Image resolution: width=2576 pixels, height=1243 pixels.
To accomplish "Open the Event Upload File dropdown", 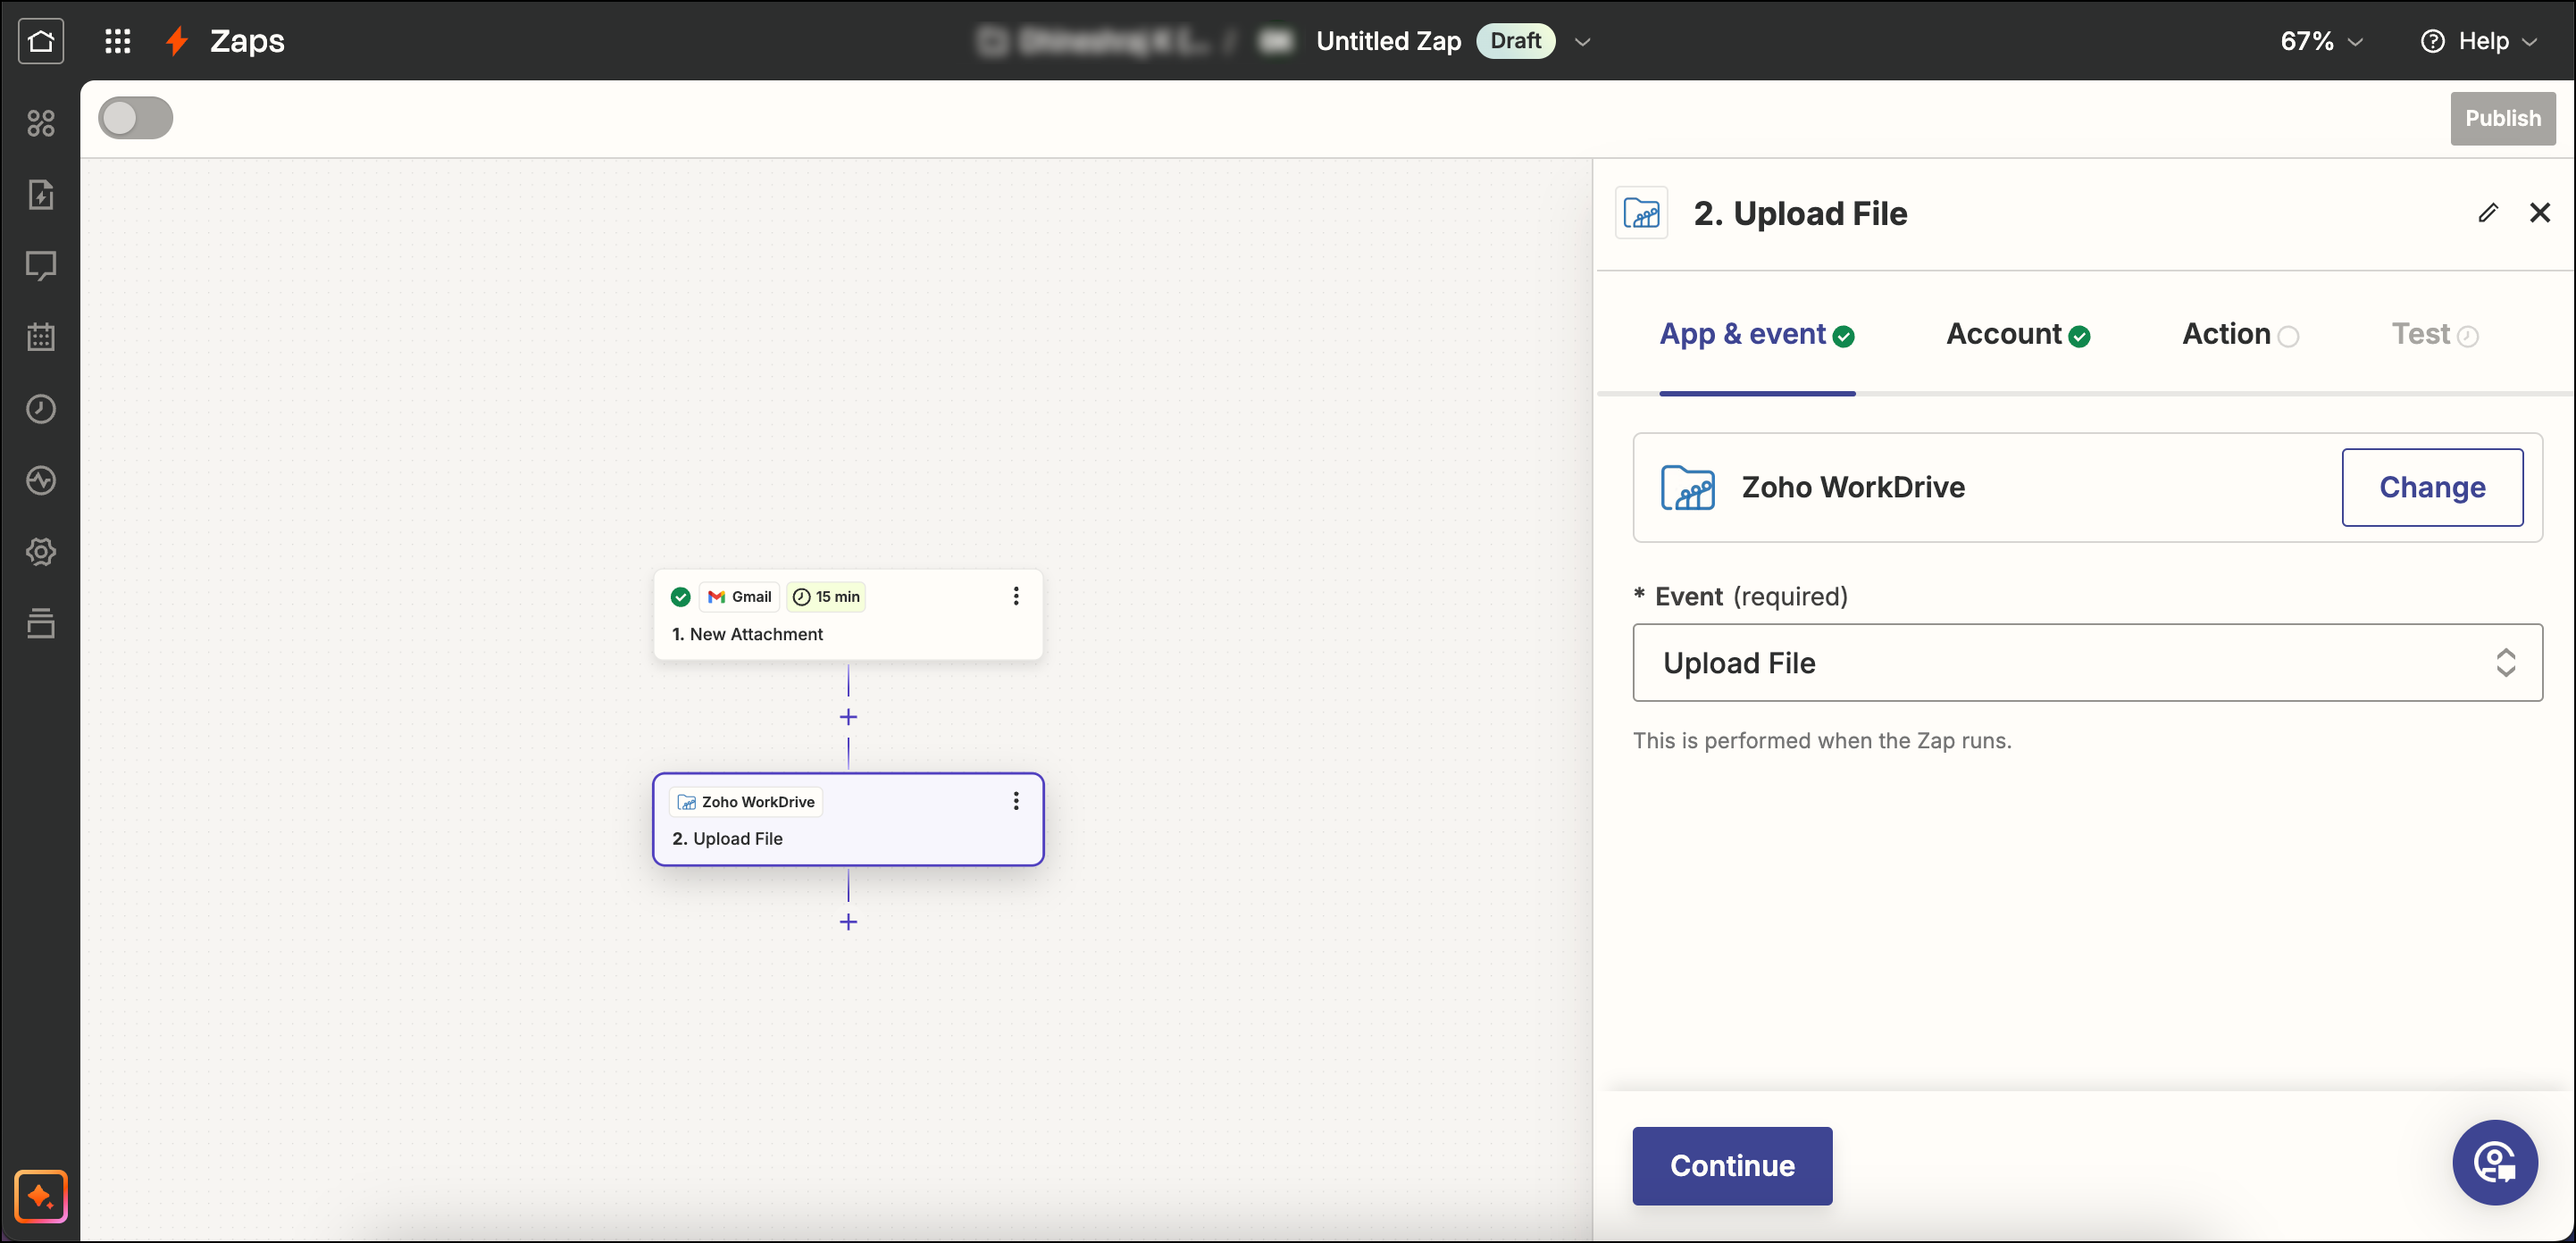I will click(2088, 663).
